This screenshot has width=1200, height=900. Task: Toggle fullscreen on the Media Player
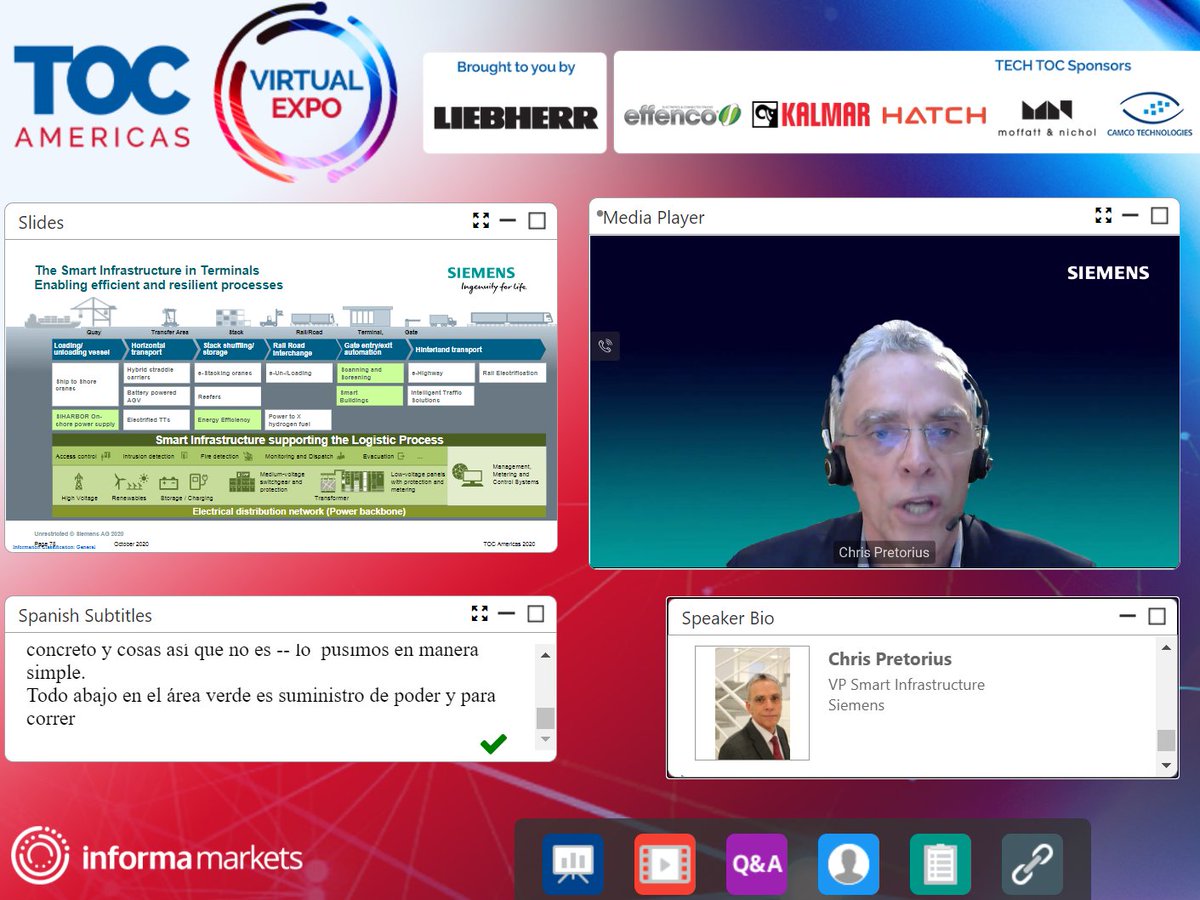(1103, 214)
